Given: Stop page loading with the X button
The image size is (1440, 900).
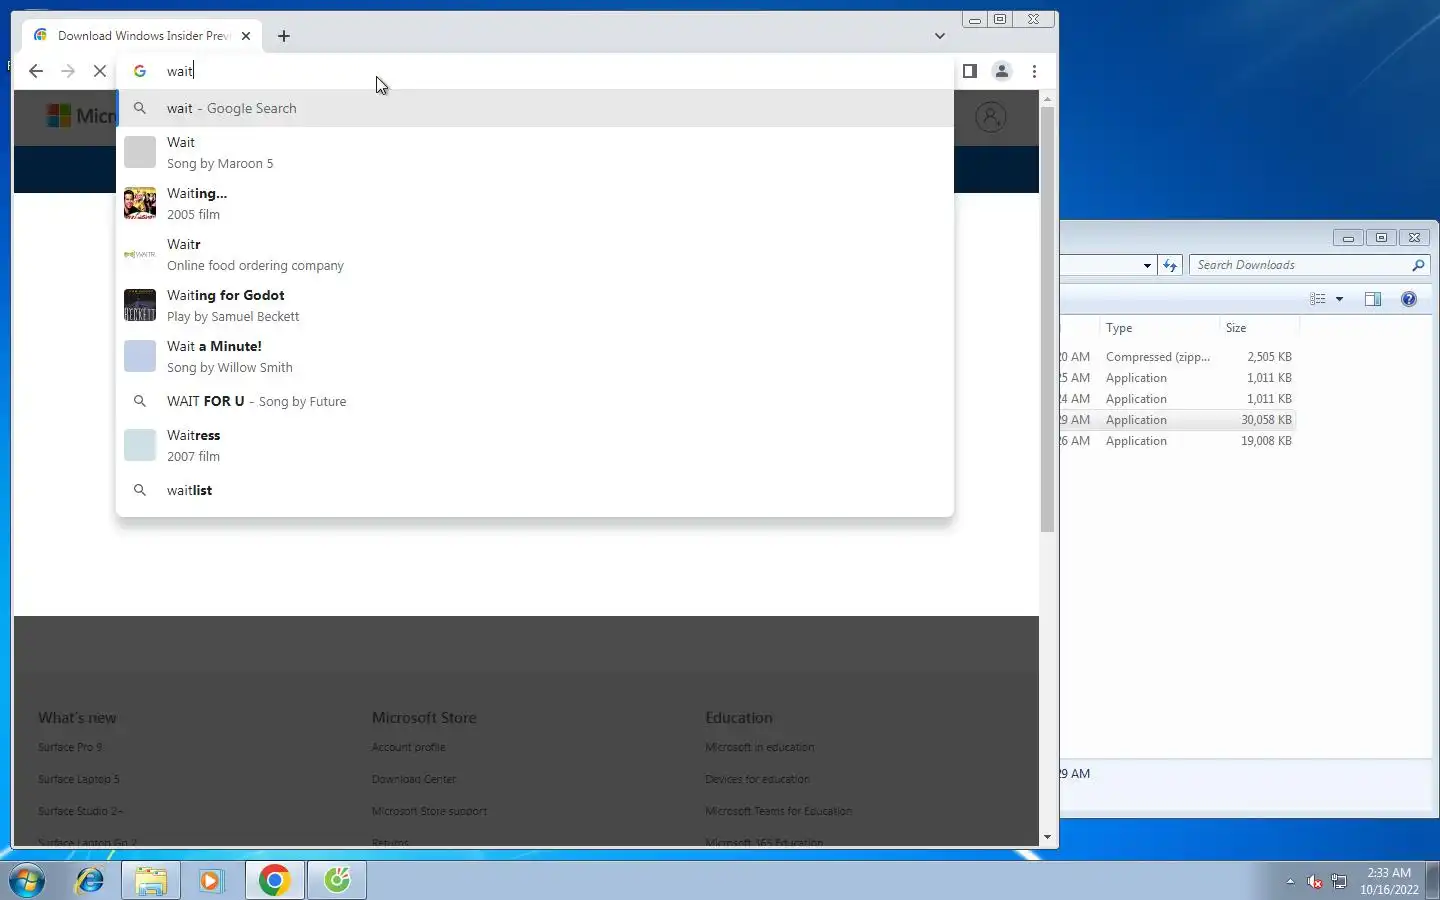Looking at the screenshot, I should (x=100, y=71).
